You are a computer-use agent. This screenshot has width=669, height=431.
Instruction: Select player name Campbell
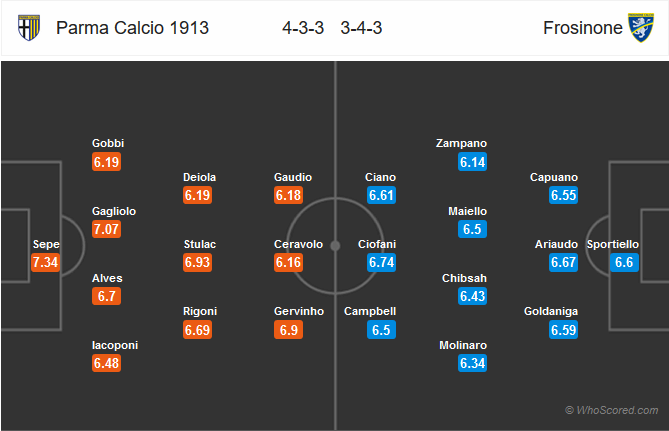pyautogui.click(x=370, y=312)
